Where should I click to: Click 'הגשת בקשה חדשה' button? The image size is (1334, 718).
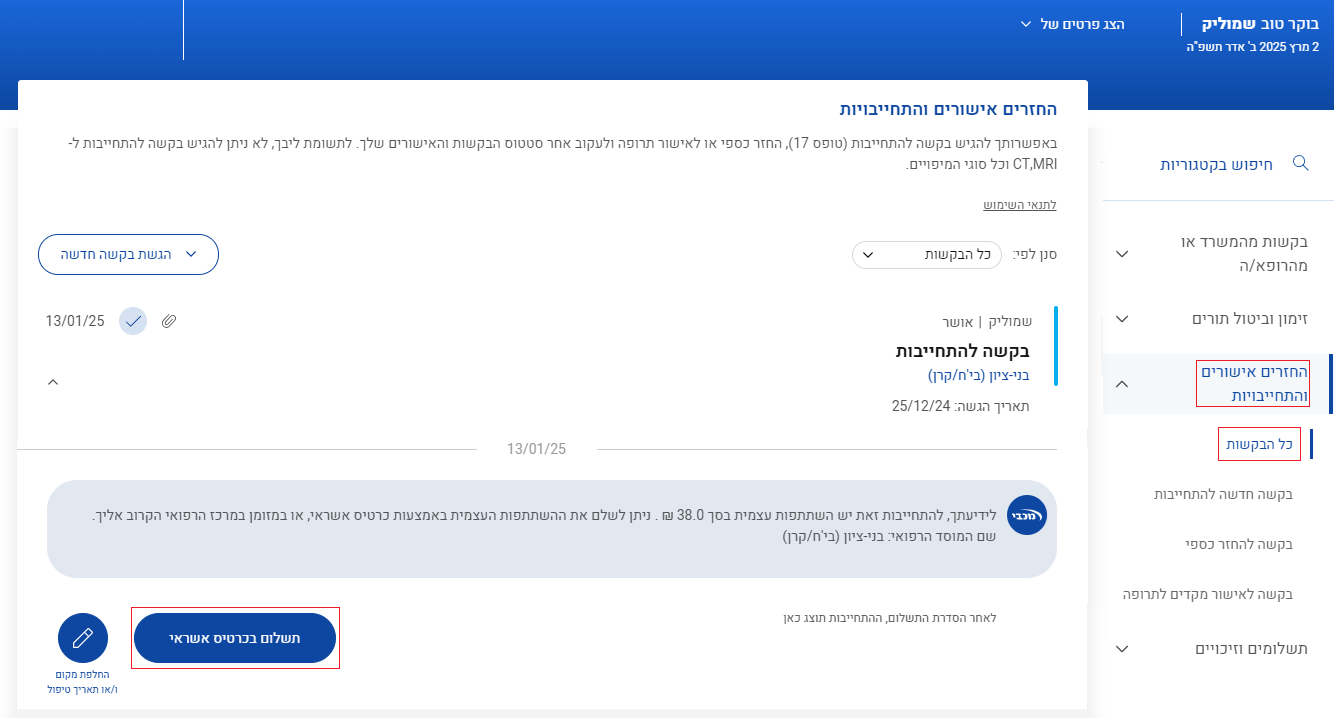pos(128,255)
